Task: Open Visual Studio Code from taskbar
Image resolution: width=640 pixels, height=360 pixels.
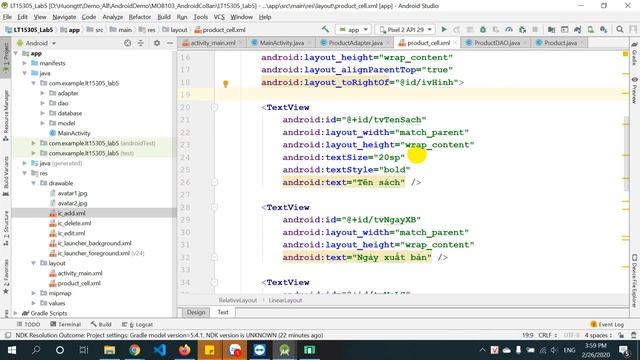Action: (x=160, y=350)
